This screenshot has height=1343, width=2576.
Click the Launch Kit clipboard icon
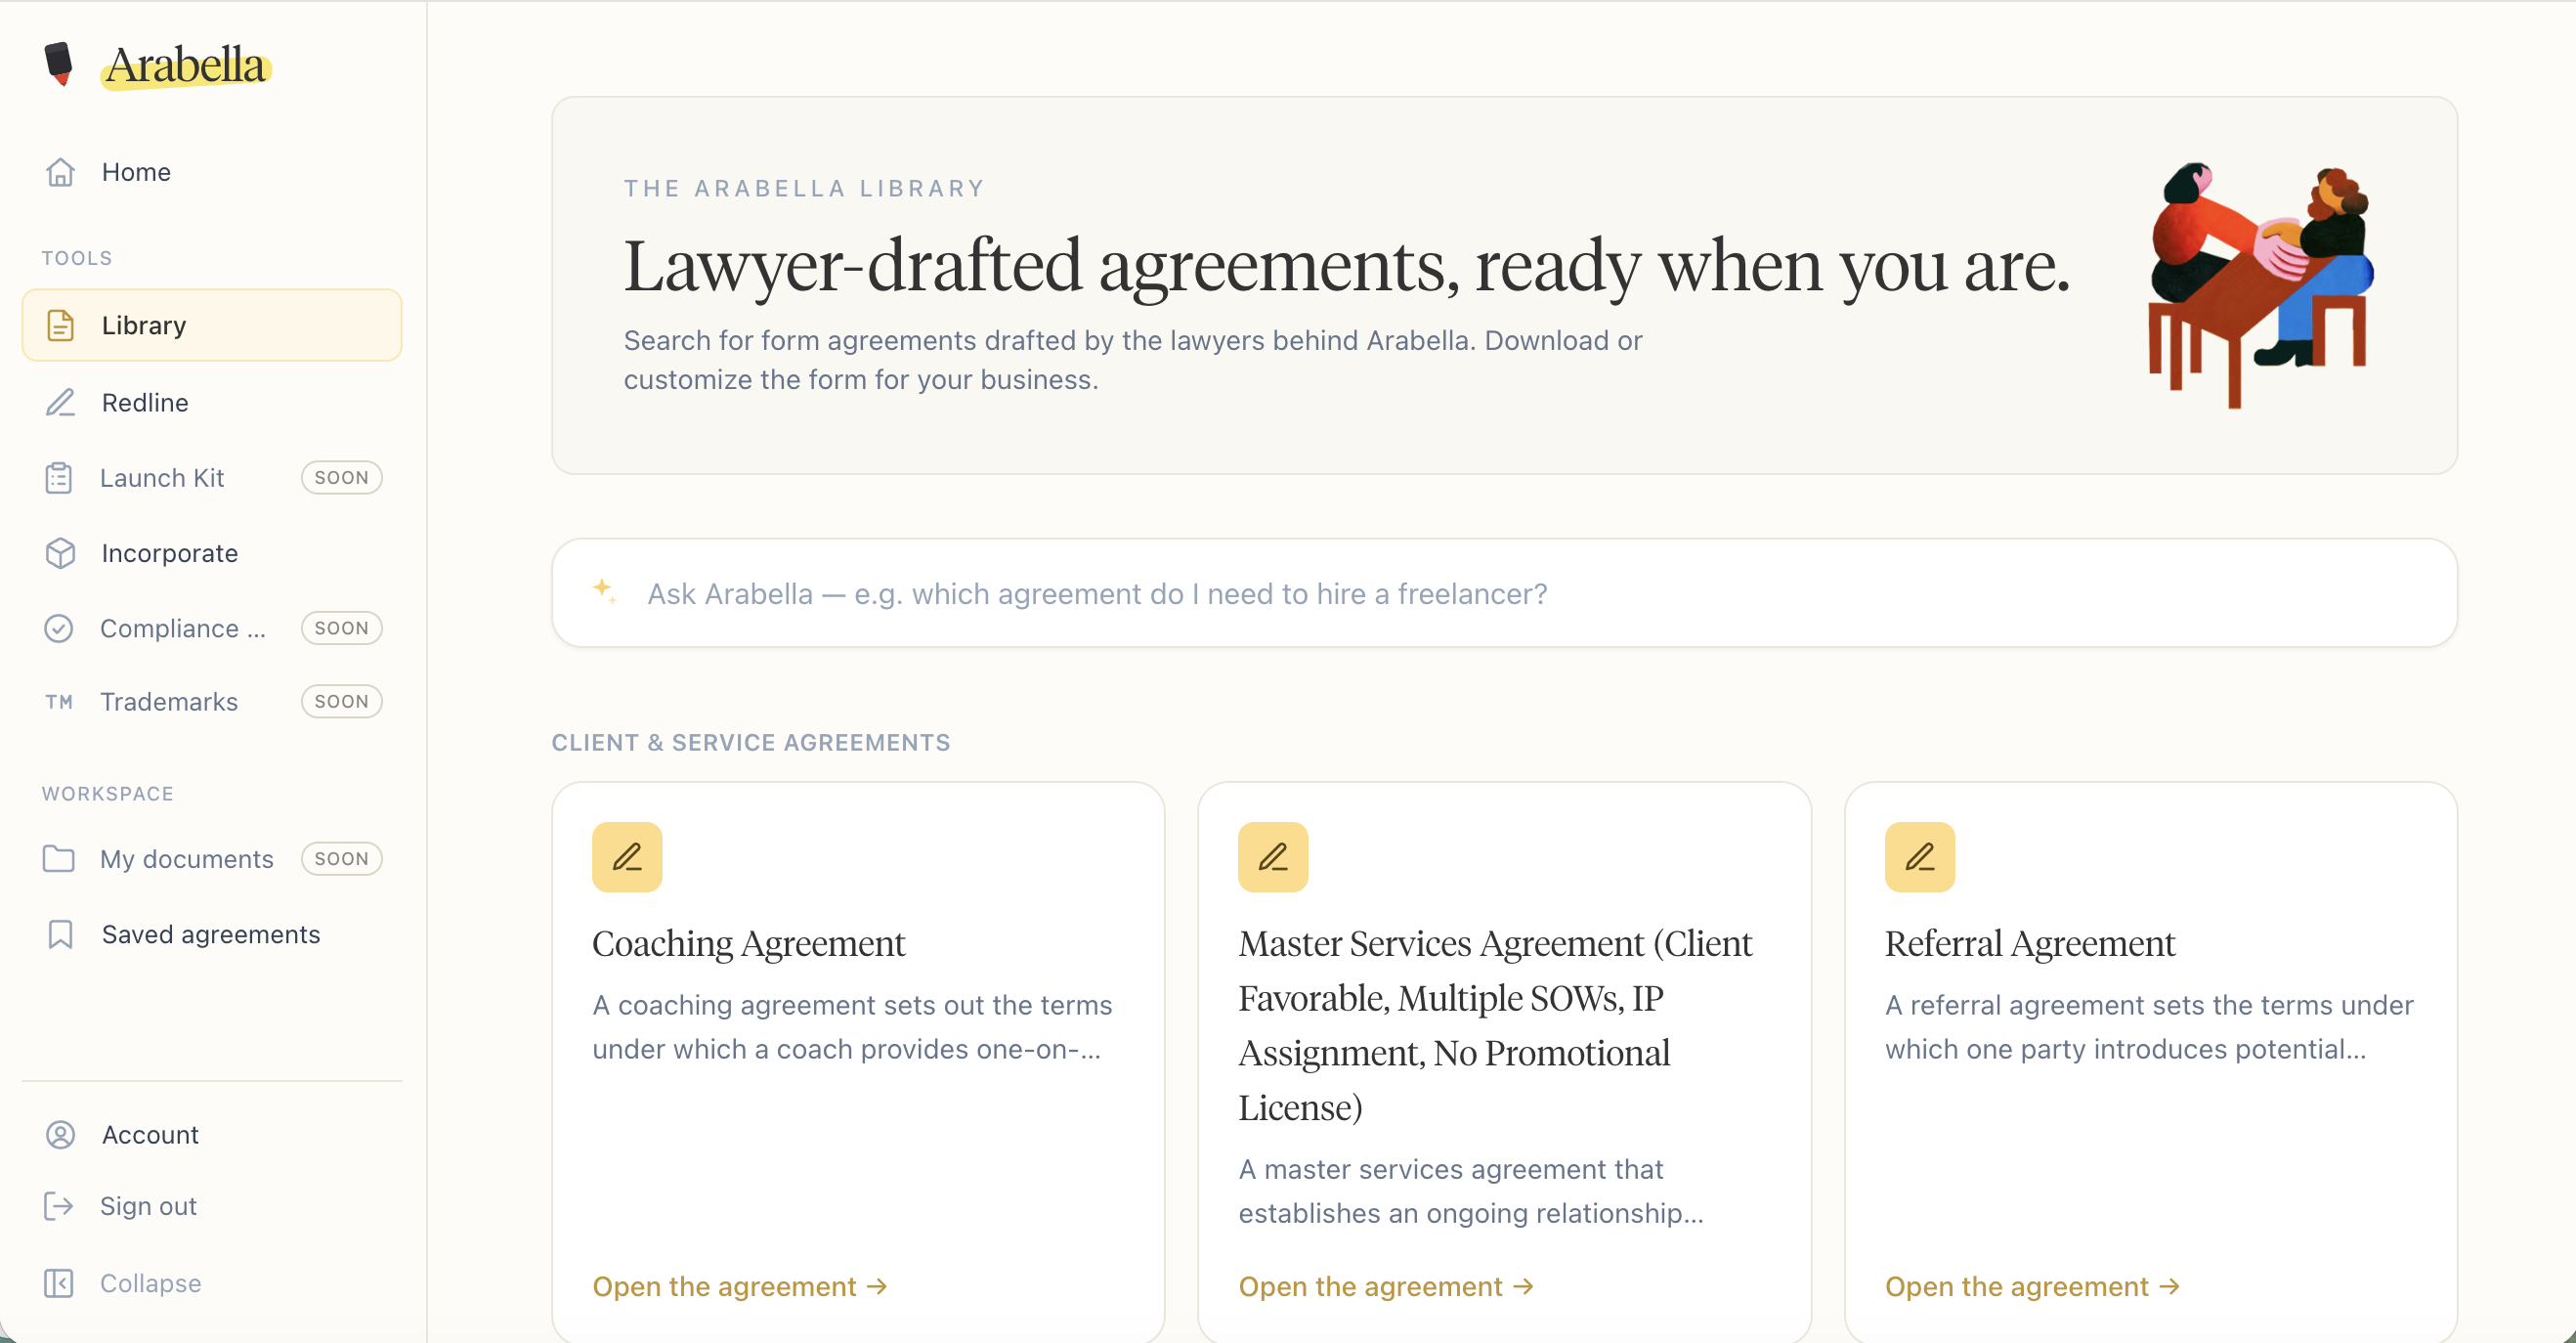(59, 478)
